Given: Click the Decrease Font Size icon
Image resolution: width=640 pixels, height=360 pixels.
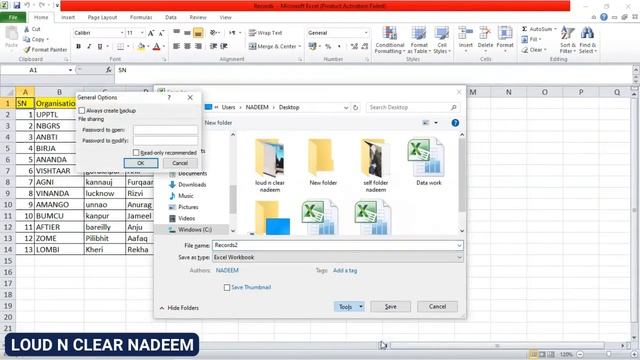Looking at the screenshot, I should click(x=162, y=33).
